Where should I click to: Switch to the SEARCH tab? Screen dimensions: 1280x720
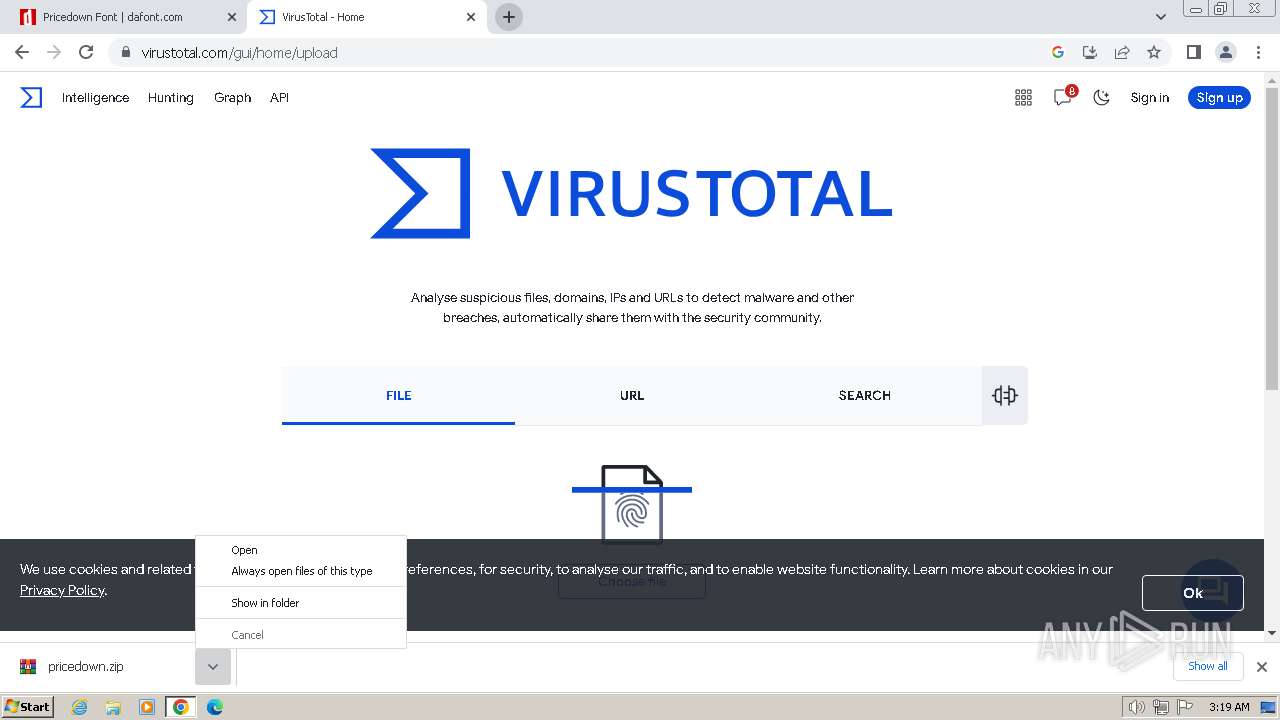(x=864, y=395)
